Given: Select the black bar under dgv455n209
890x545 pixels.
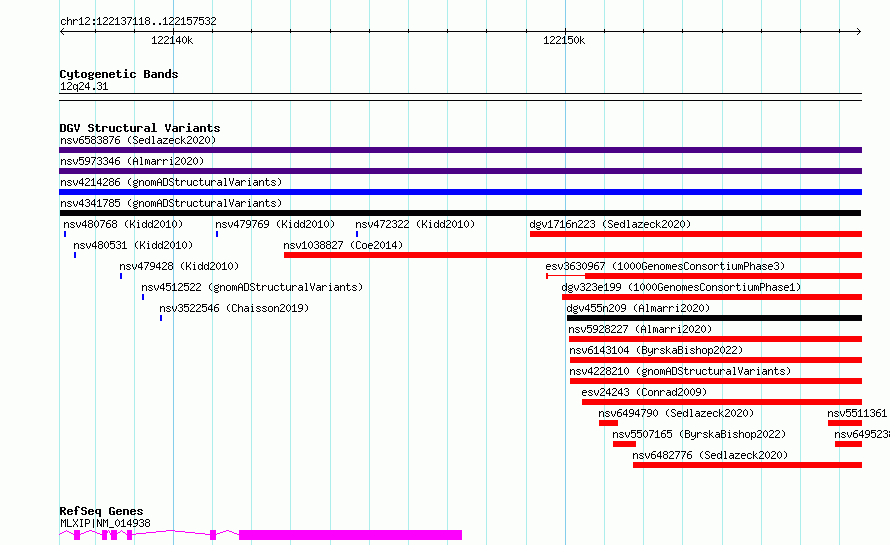Looking at the screenshot, I should point(714,318).
